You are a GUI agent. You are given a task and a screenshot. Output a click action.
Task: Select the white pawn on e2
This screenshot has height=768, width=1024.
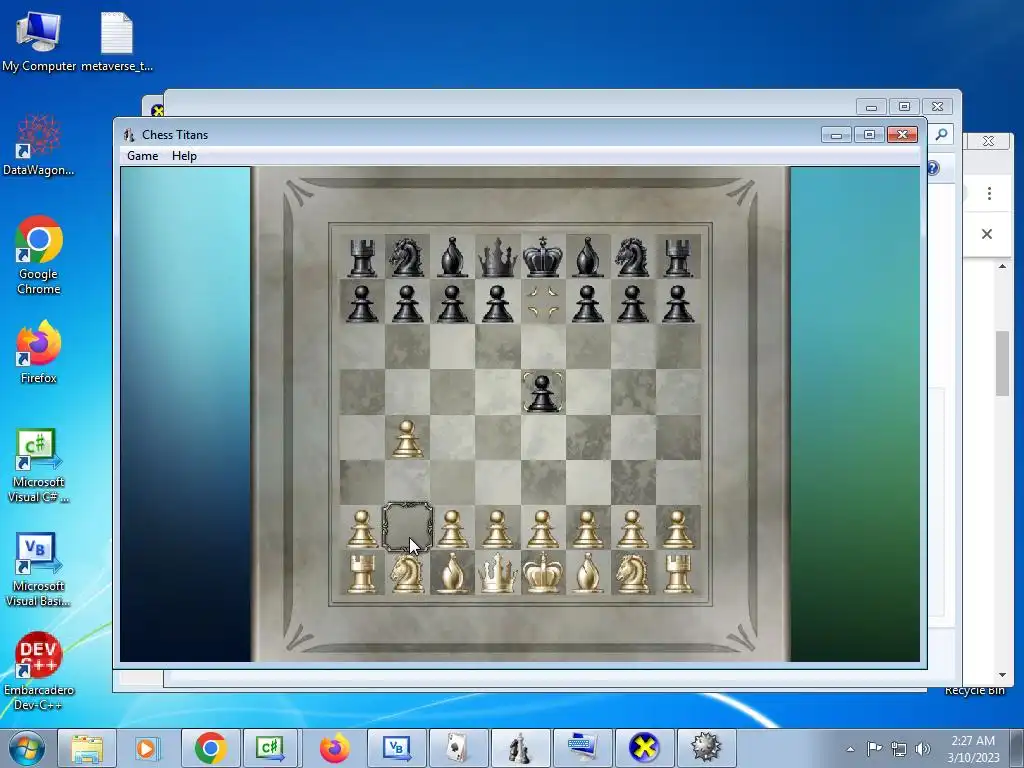click(543, 528)
